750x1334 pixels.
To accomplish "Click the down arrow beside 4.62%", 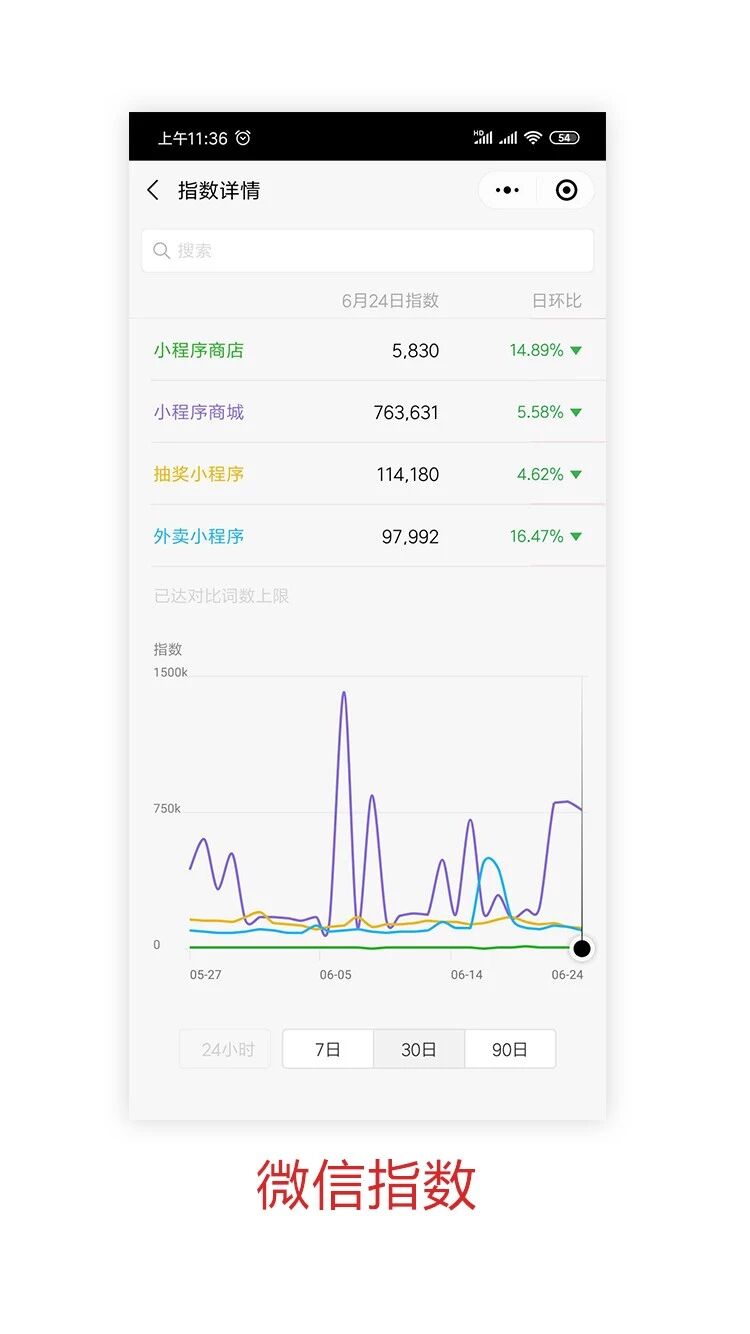I will [576, 475].
